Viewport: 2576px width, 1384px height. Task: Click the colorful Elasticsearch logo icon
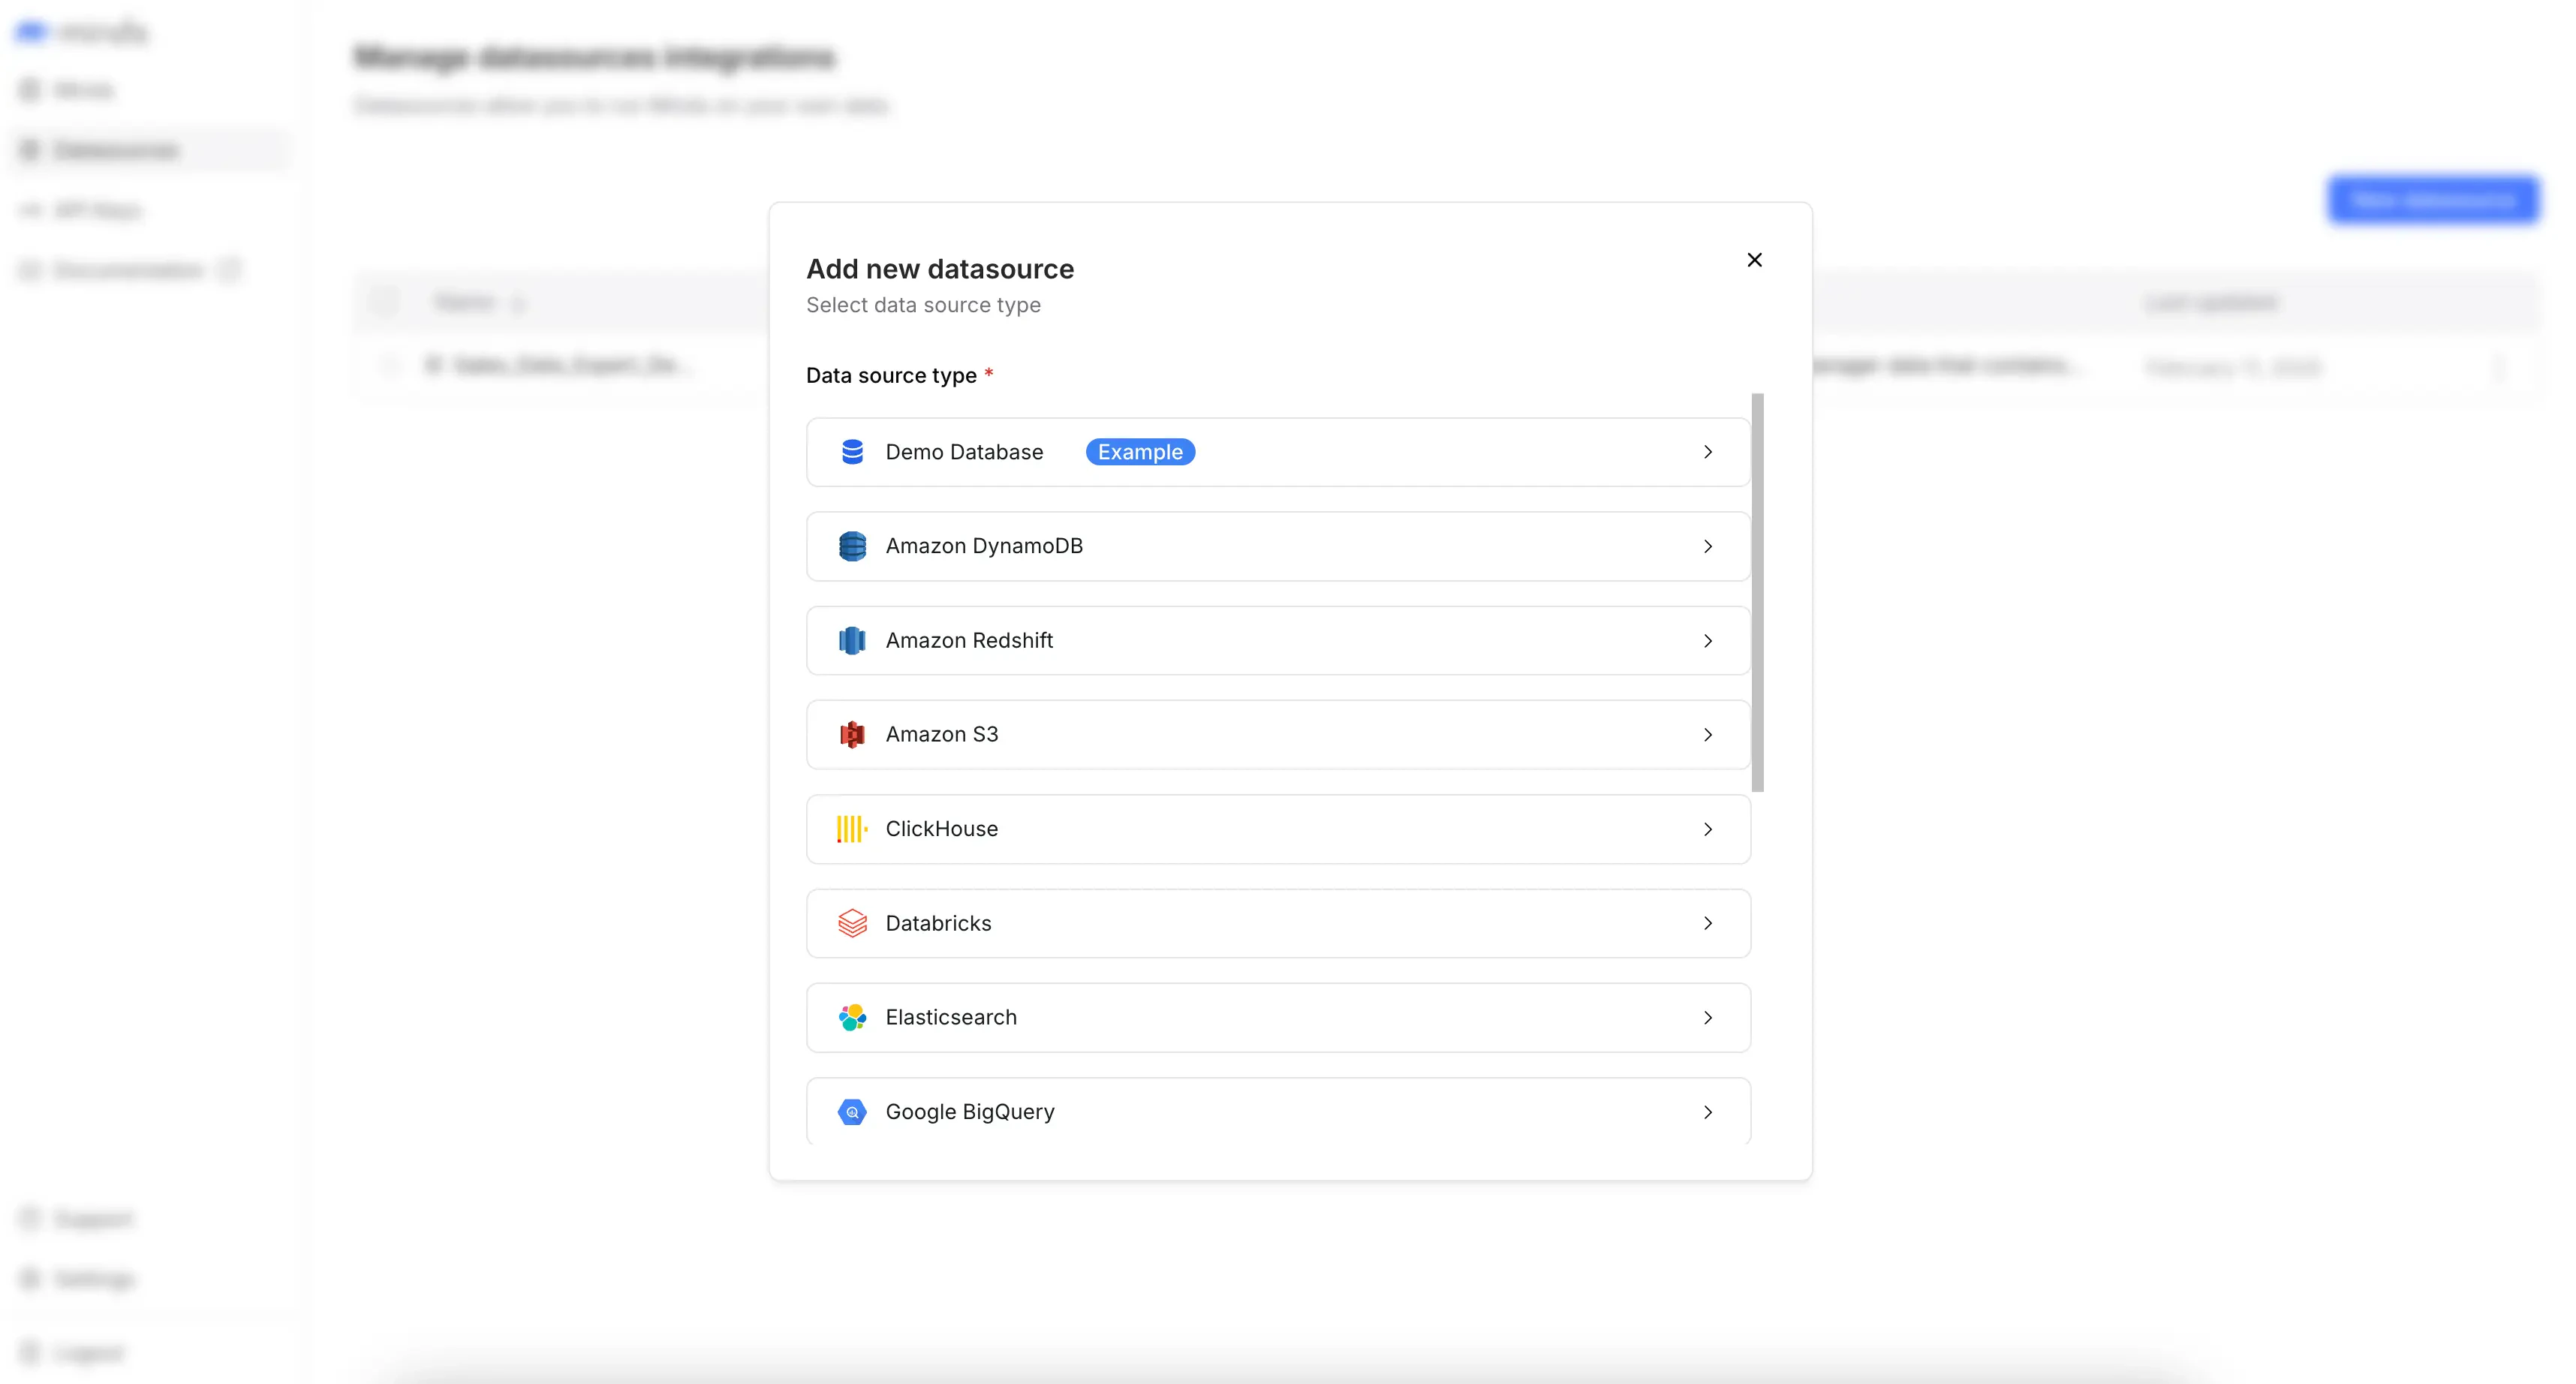click(852, 1017)
